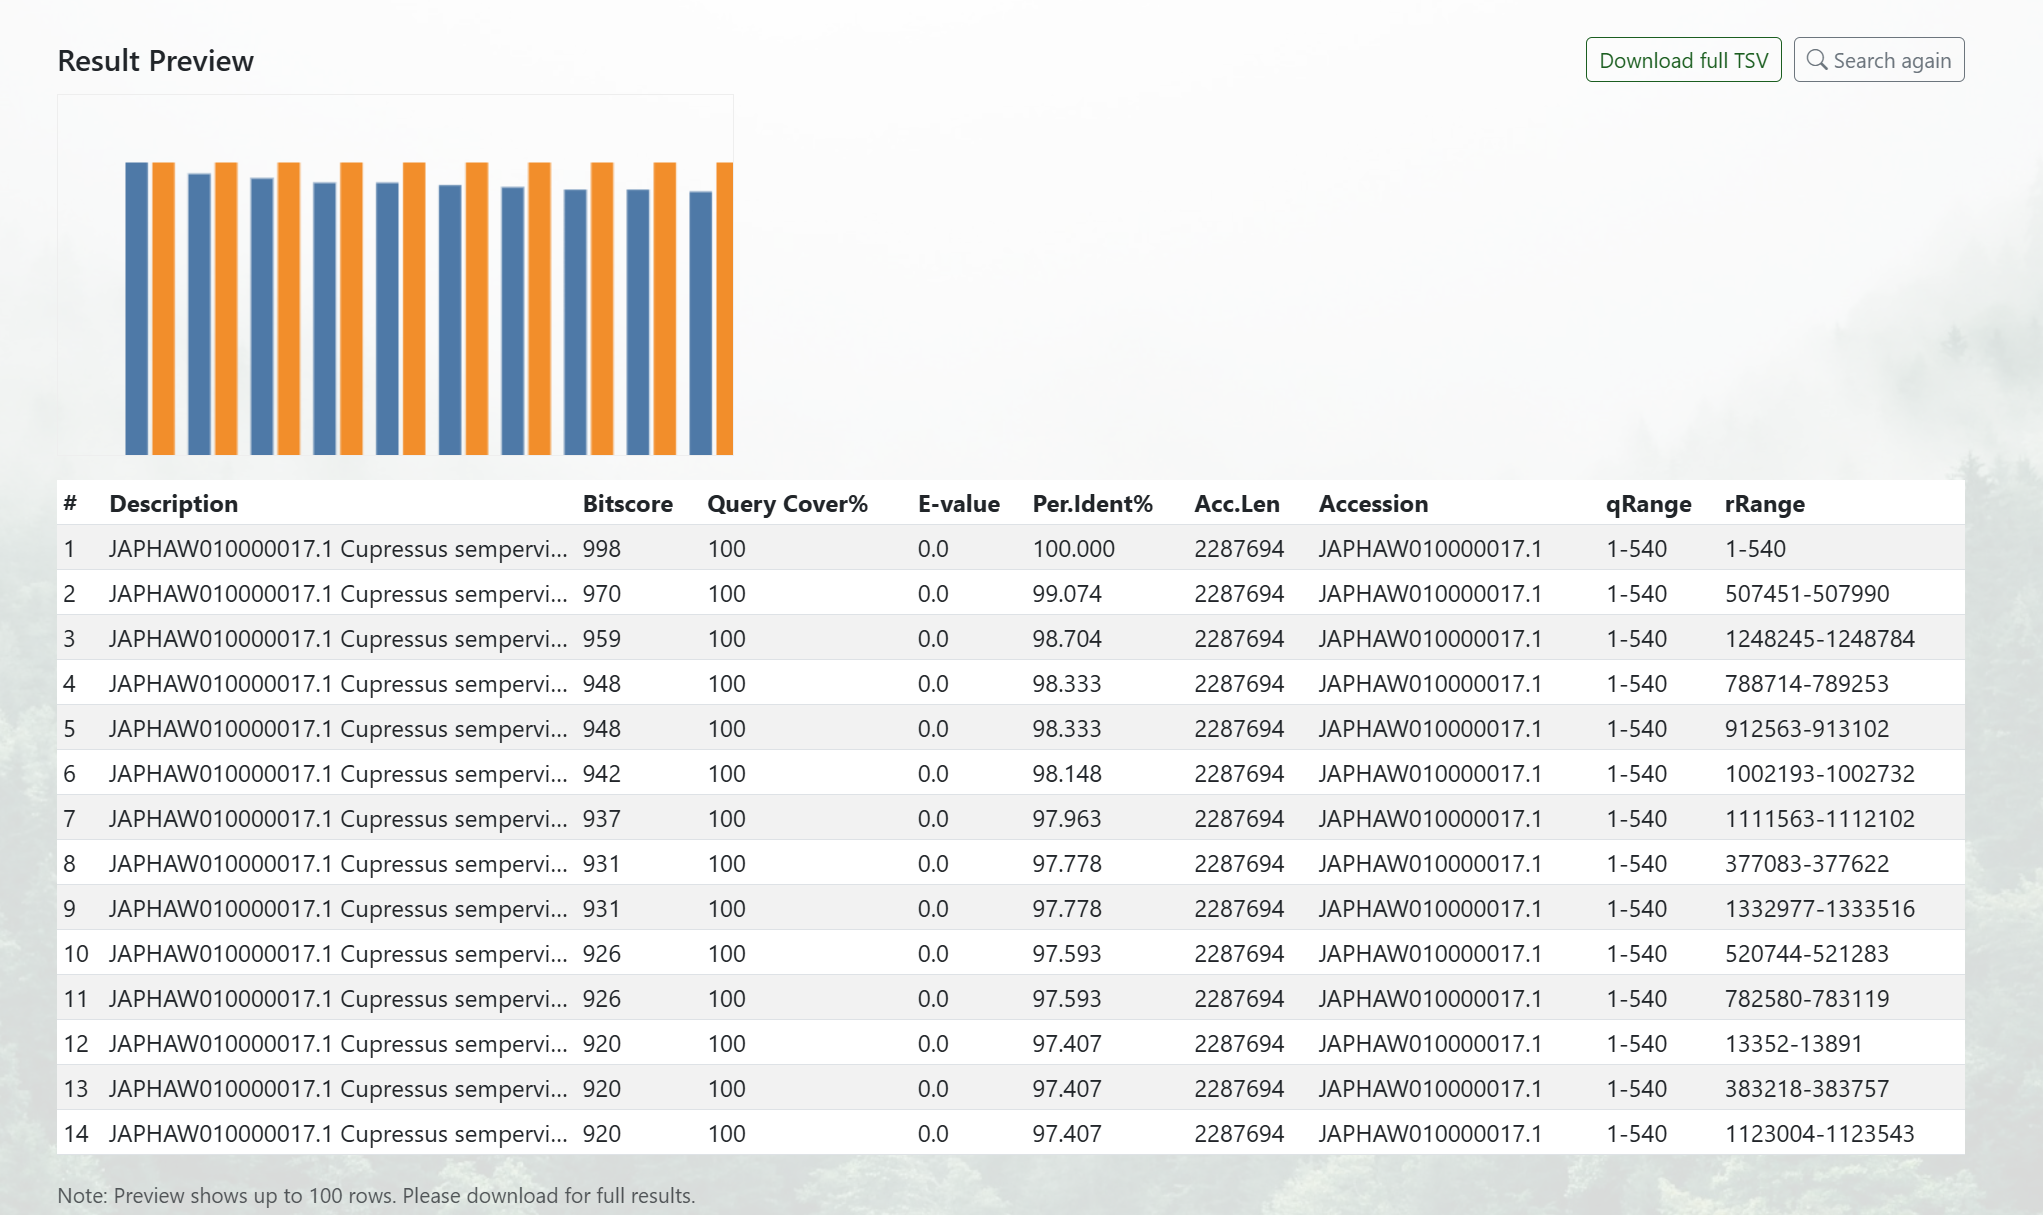Click rRange 788714-789253
Image resolution: width=2043 pixels, height=1215 pixels.
tap(1807, 684)
